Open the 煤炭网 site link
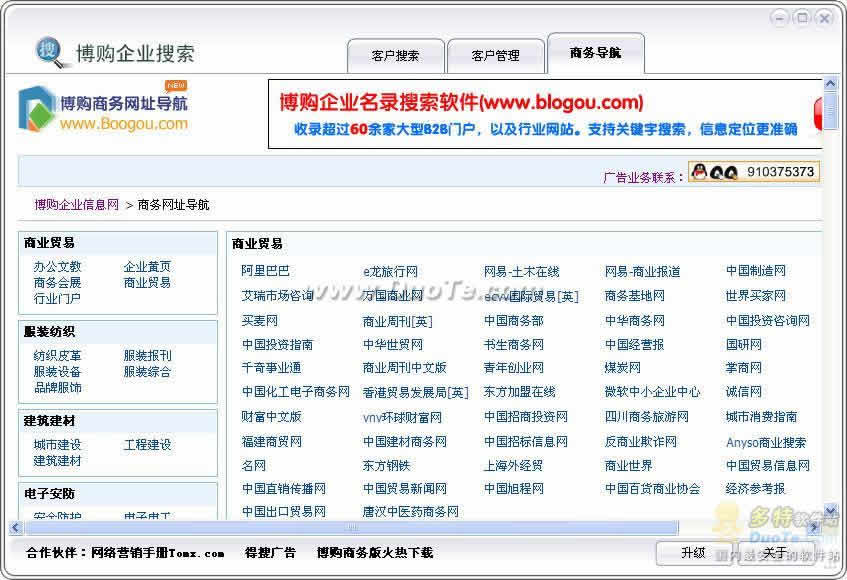 pyautogui.click(x=623, y=368)
